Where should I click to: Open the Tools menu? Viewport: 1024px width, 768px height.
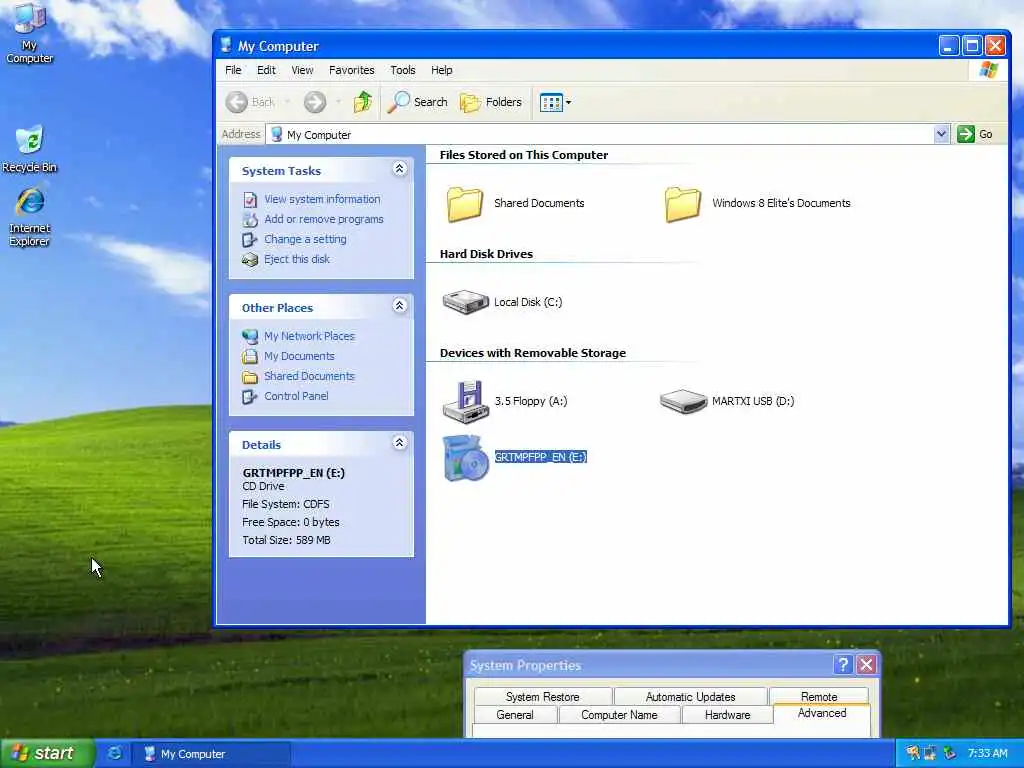pyautogui.click(x=402, y=70)
